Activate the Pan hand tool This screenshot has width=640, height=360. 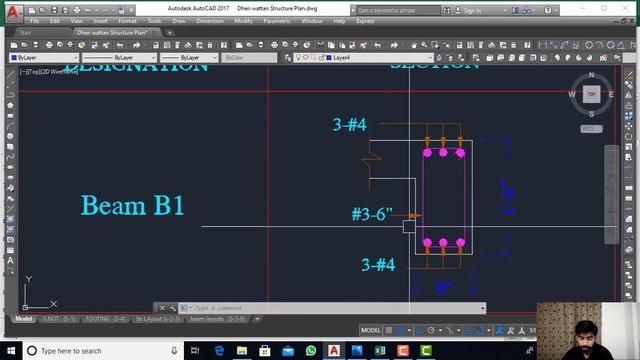pos(413,45)
